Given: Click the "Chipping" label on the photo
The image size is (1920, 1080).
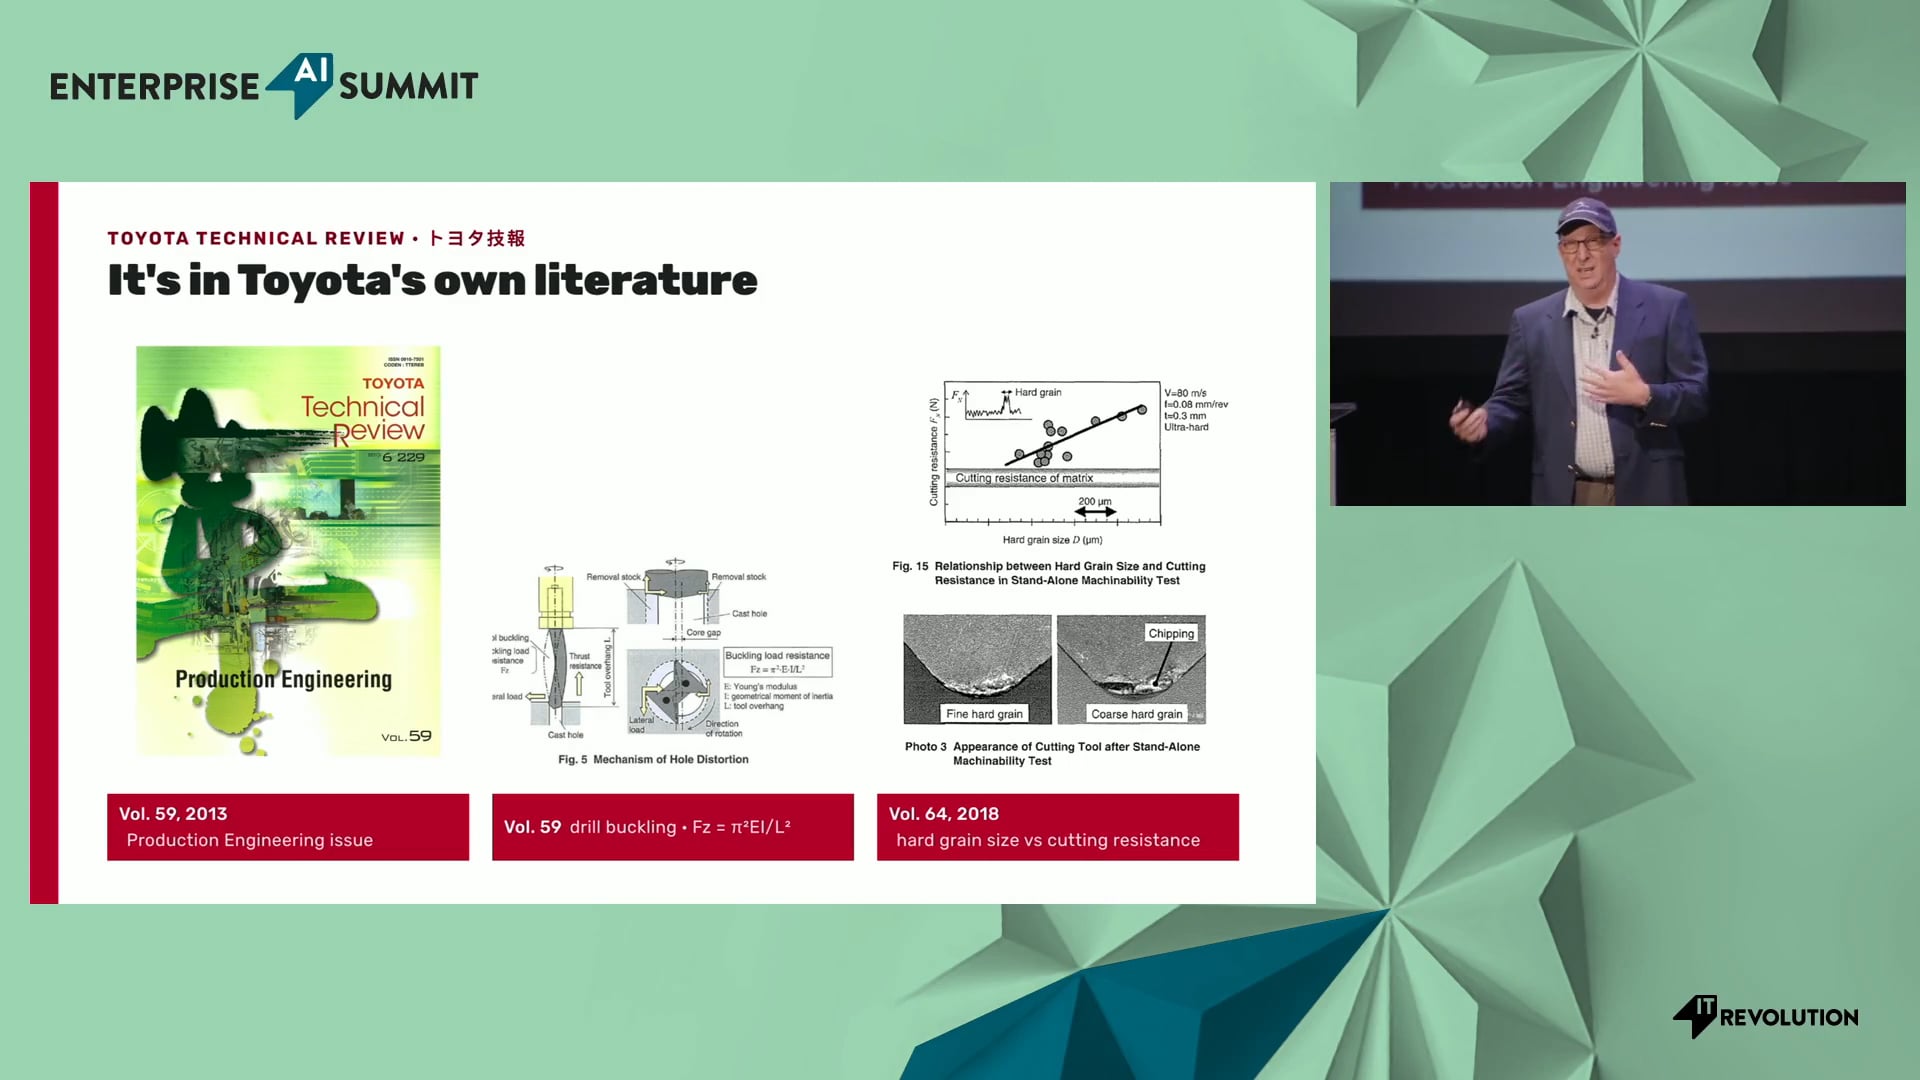Looking at the screenshot, I should pos(1171,633).
